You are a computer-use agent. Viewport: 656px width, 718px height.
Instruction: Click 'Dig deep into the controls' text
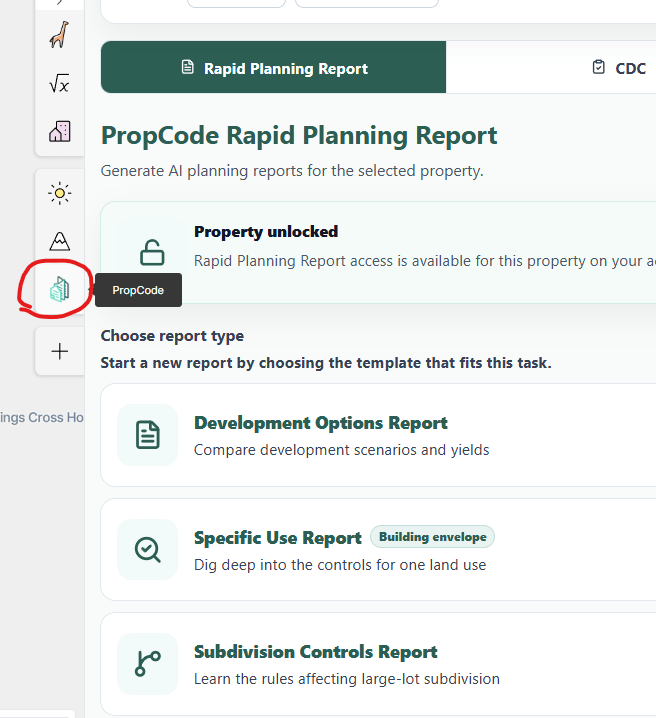point(340,565)
